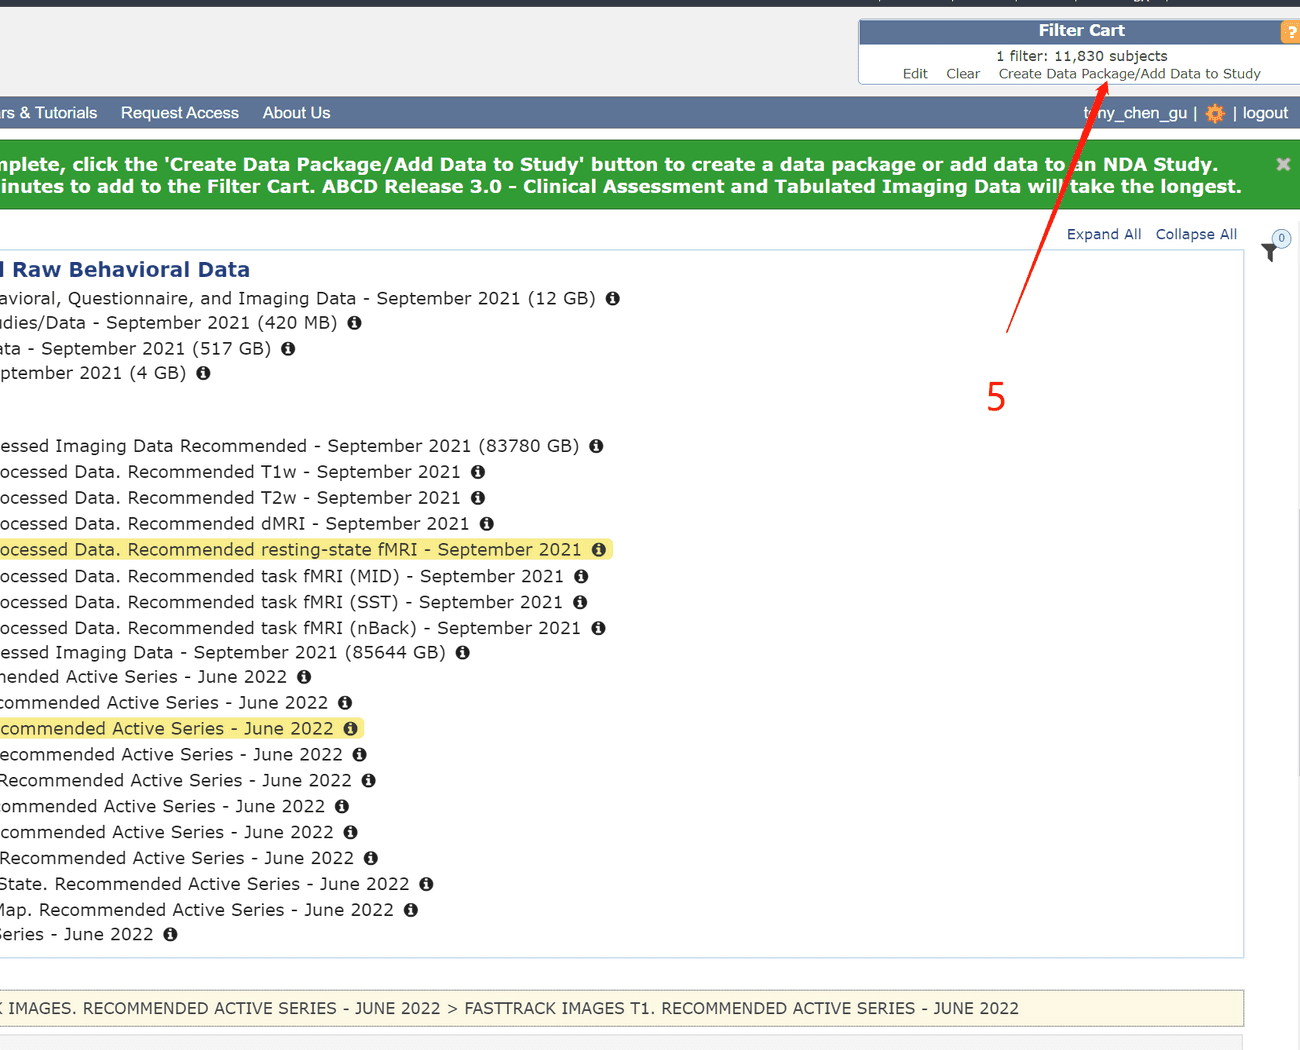This screenshot has height=1050, width=1300.
Task: Click info icon next to task fMRI (MID)
Action: pyautogui.click(x=581, y=576)
